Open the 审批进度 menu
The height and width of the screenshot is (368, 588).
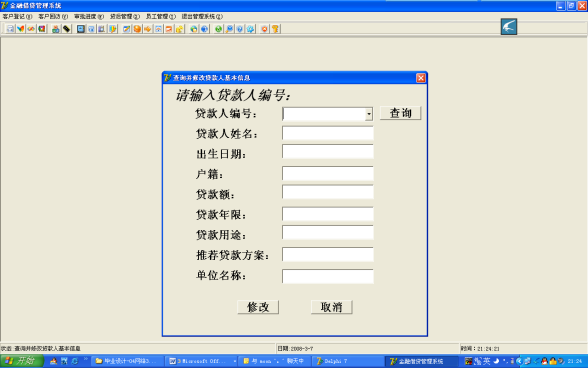point(89,17)
